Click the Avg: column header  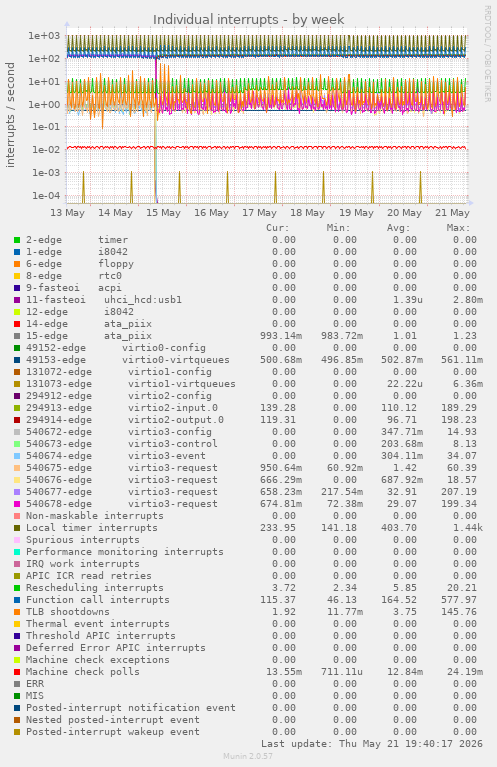pos(398,228)
